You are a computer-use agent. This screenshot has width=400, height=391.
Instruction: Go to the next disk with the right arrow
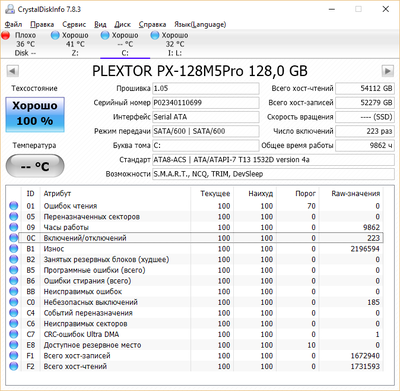pos(388,71)
